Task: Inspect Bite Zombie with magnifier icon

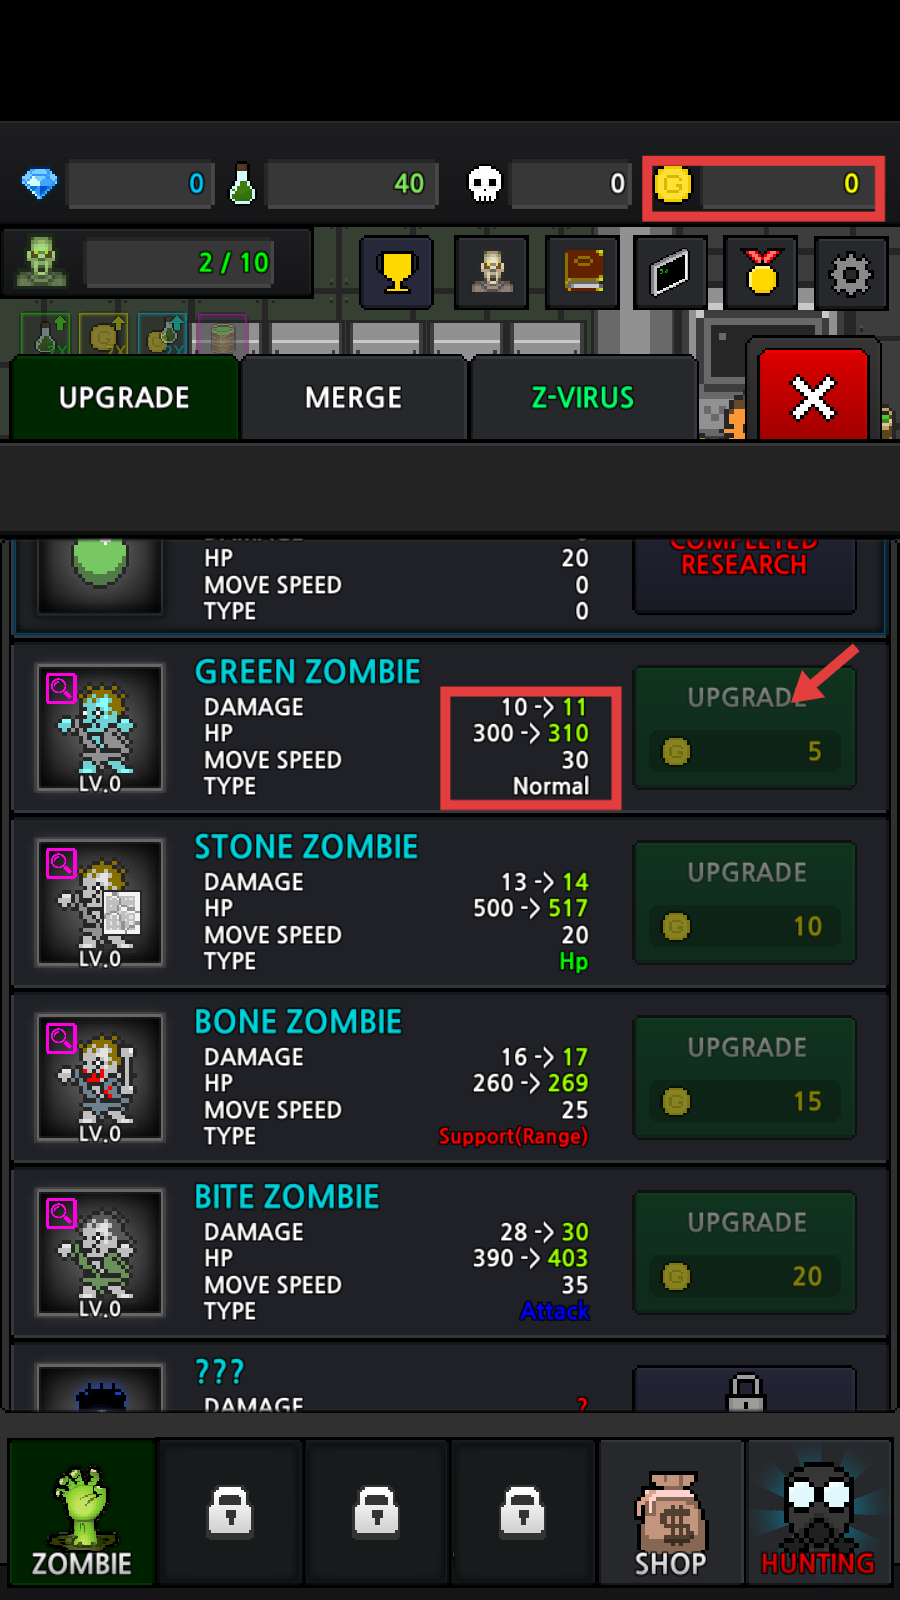Action: [61, 1213]
